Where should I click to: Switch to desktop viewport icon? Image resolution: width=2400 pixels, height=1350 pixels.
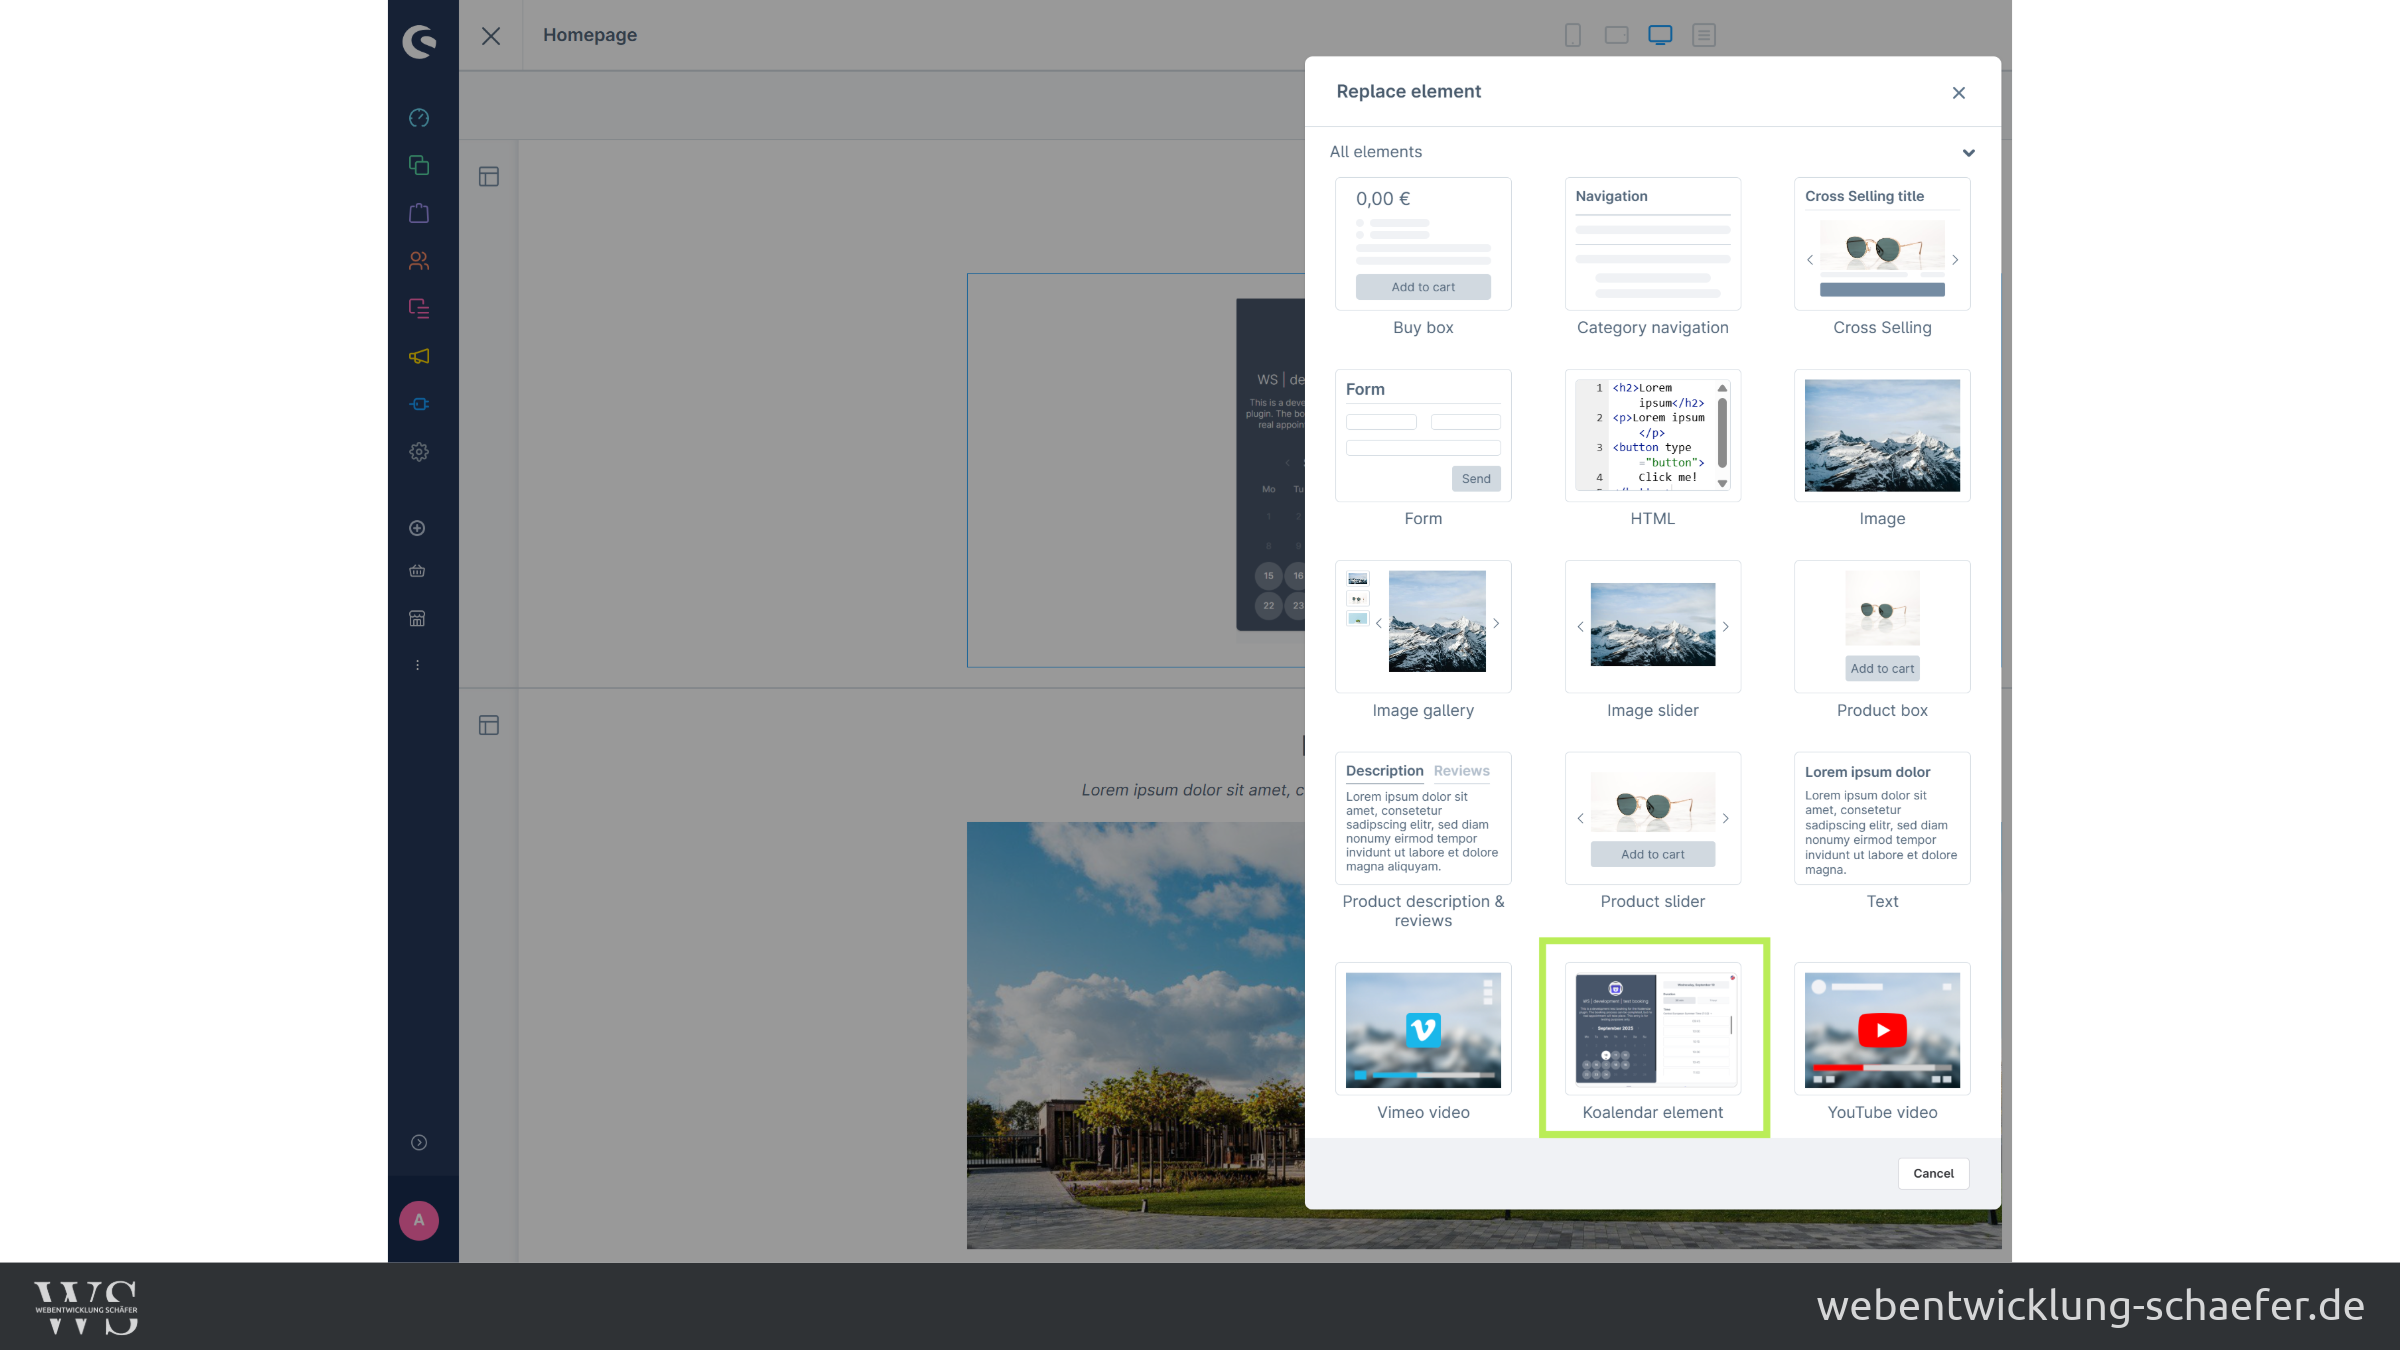click(x=1660, y=35)
